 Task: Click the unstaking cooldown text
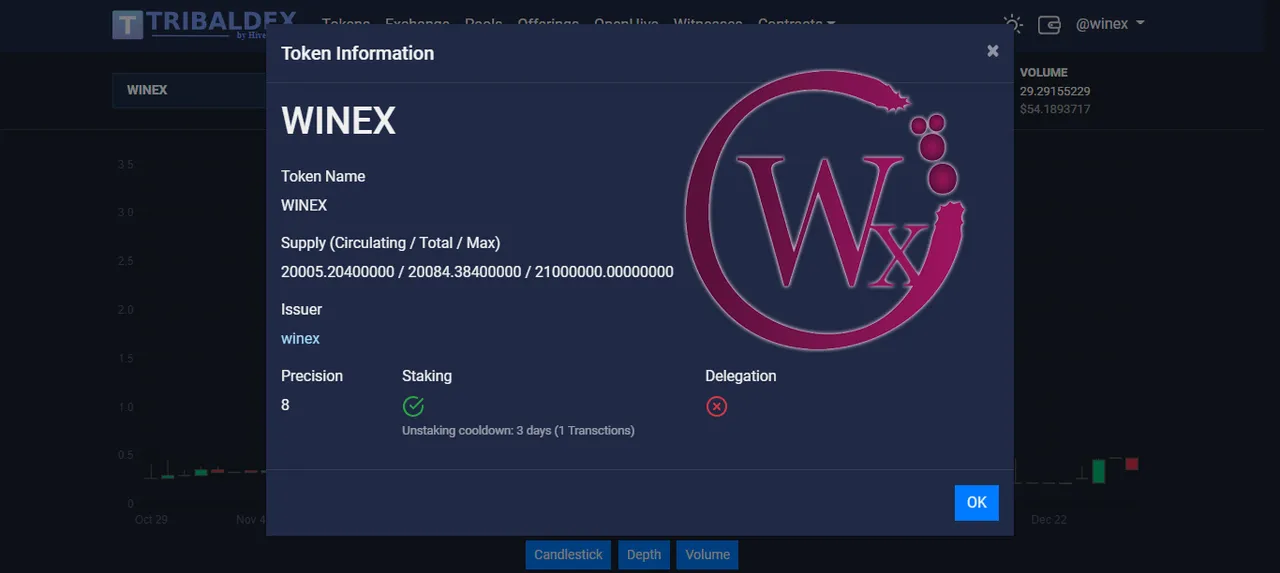(518, 431)
